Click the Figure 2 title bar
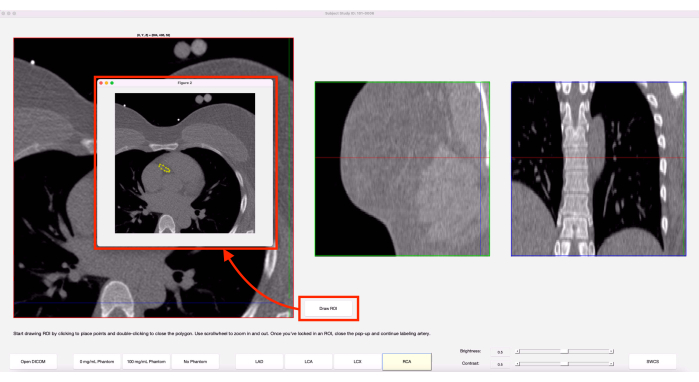Viewport: 699px width, 382px height. [185, 83]
